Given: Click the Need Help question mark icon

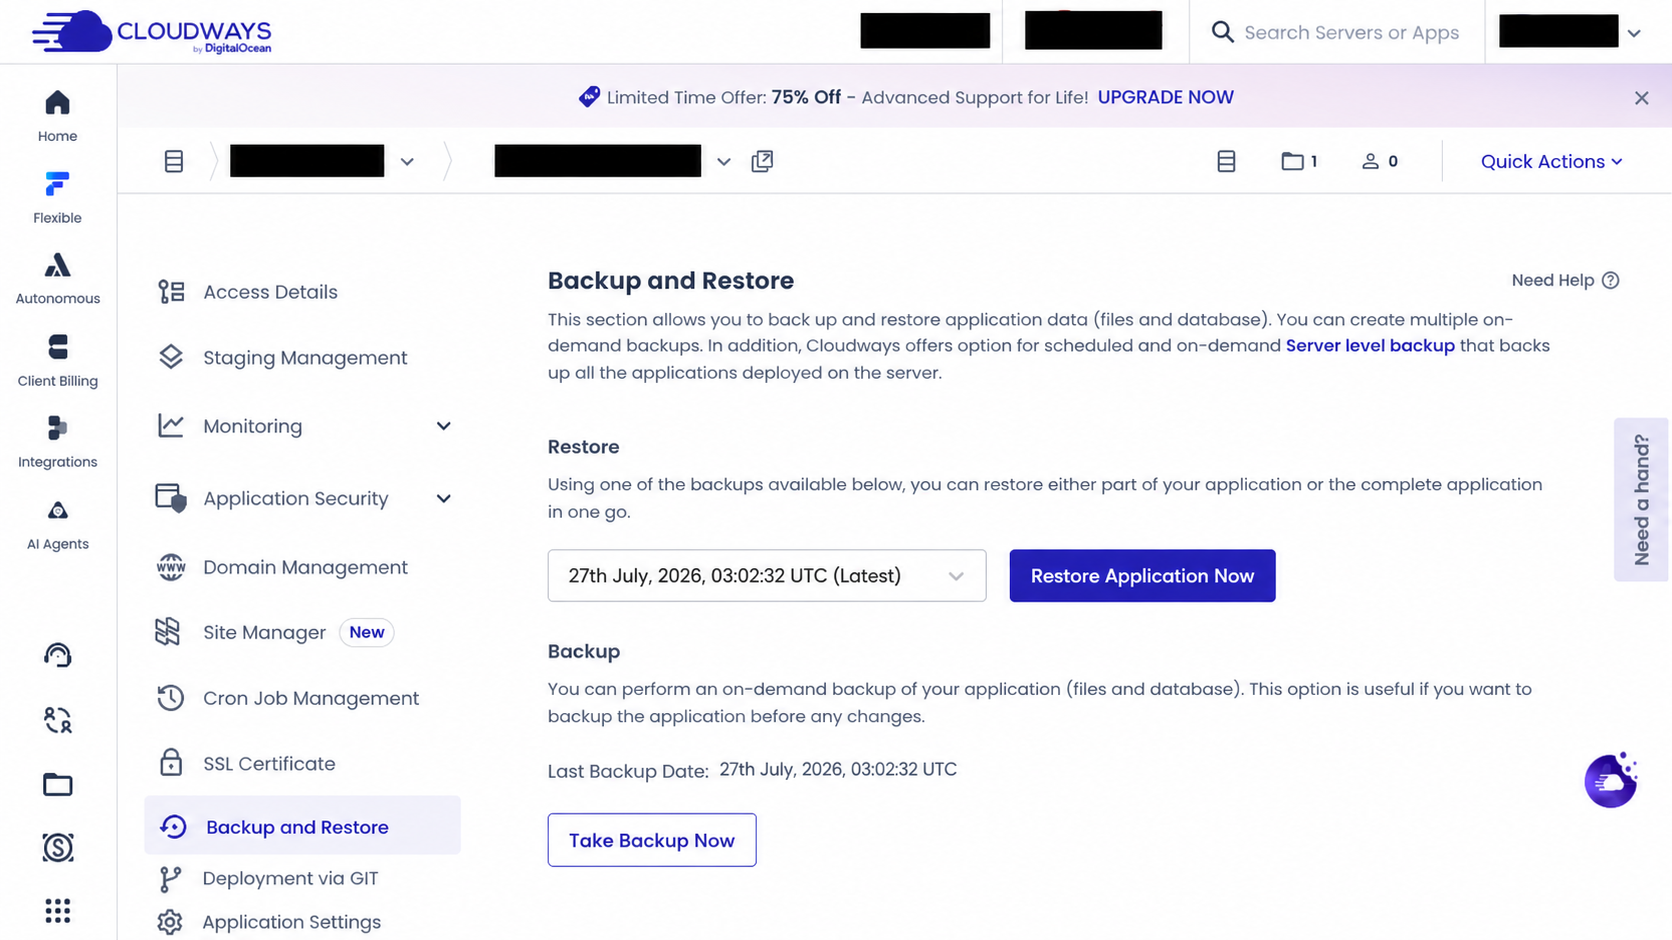Looking at the screenshot, I should coord(1610,280).
